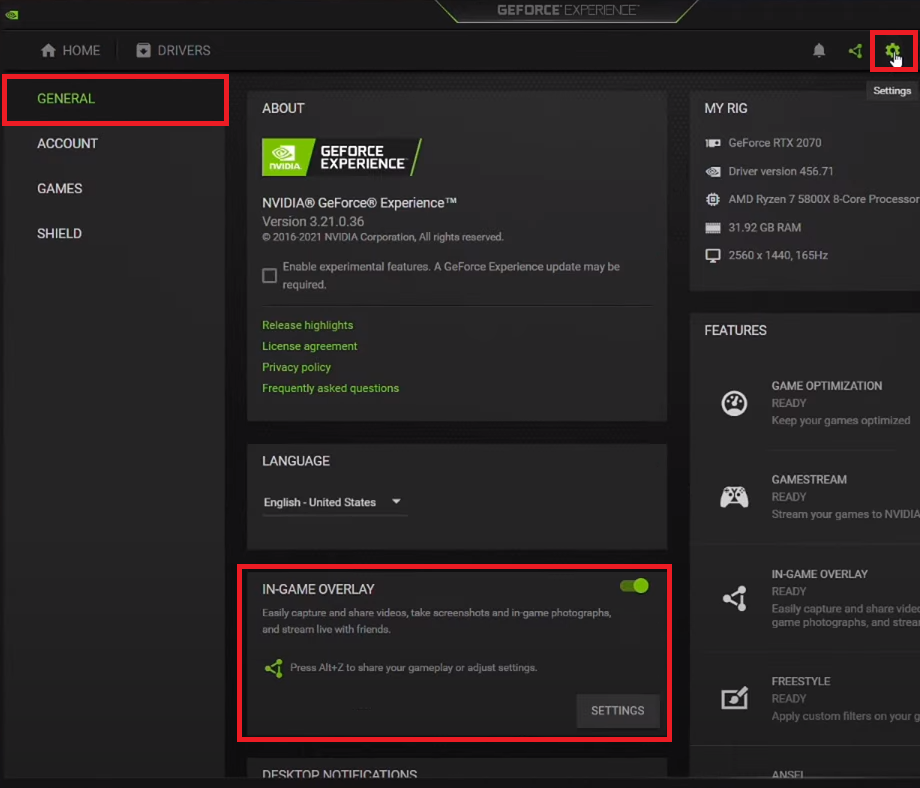
Task: Click the Version 3.21.0.36 text
Action: [x=313, y=222]
